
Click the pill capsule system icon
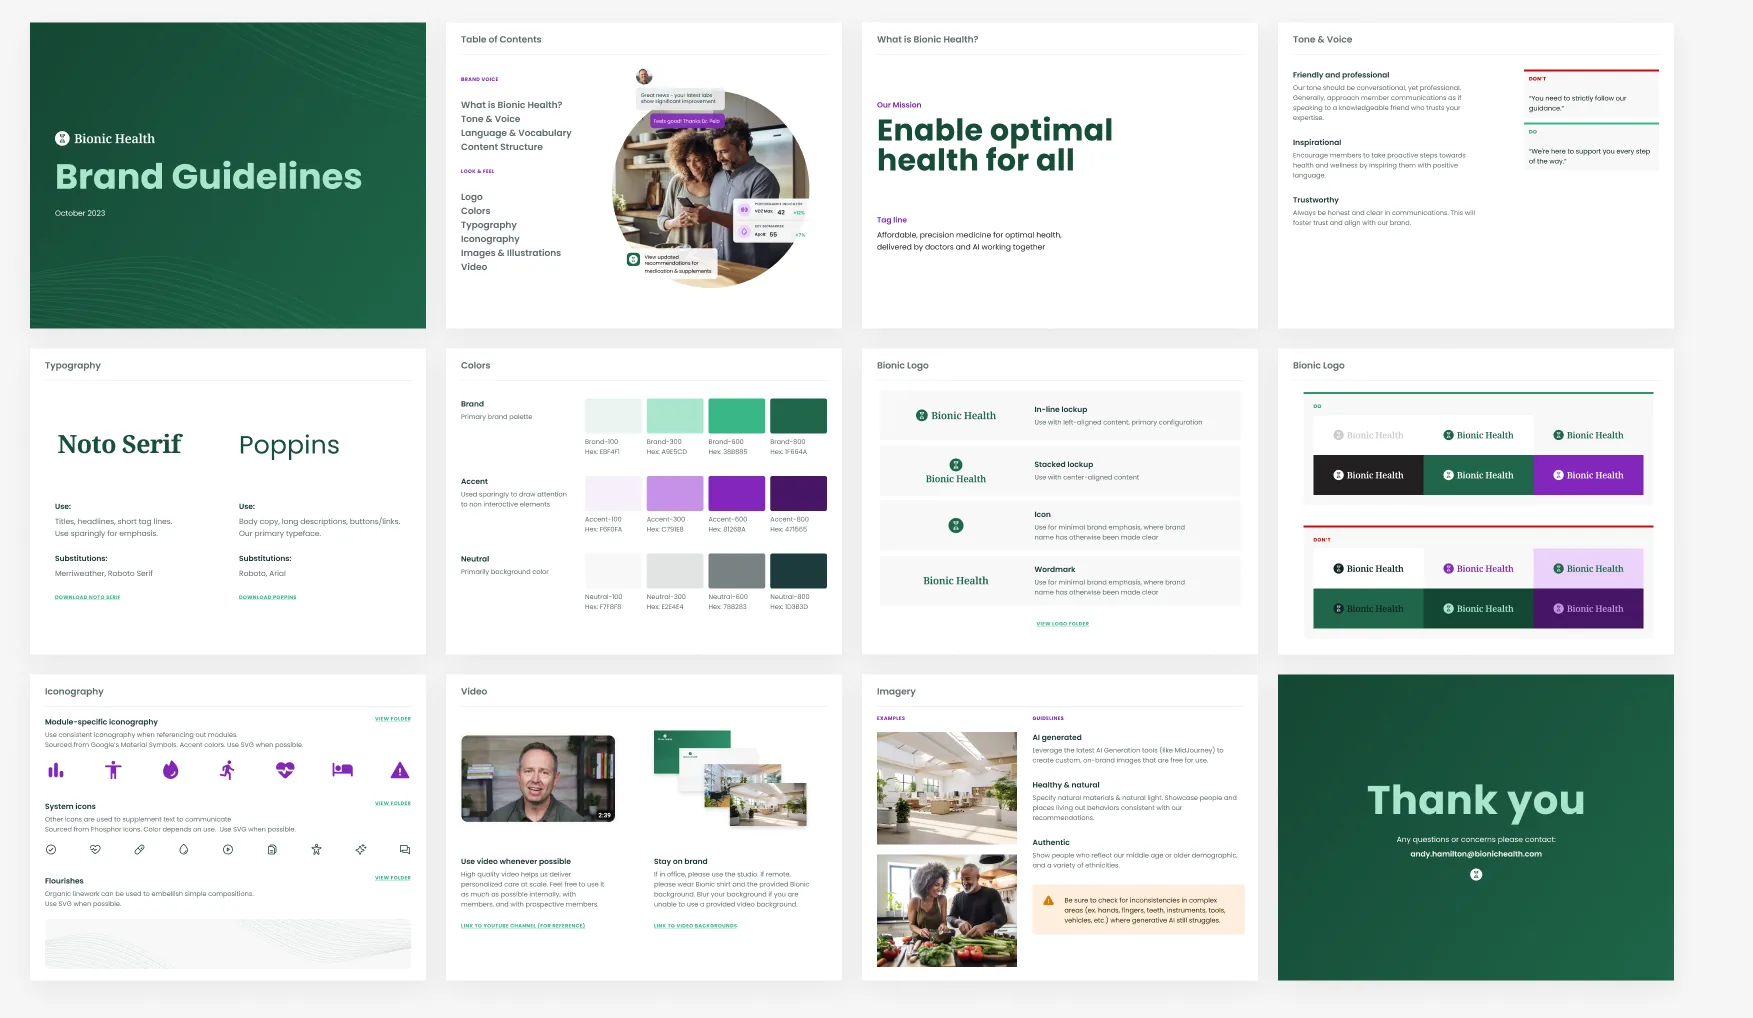(x=139, y=849)
